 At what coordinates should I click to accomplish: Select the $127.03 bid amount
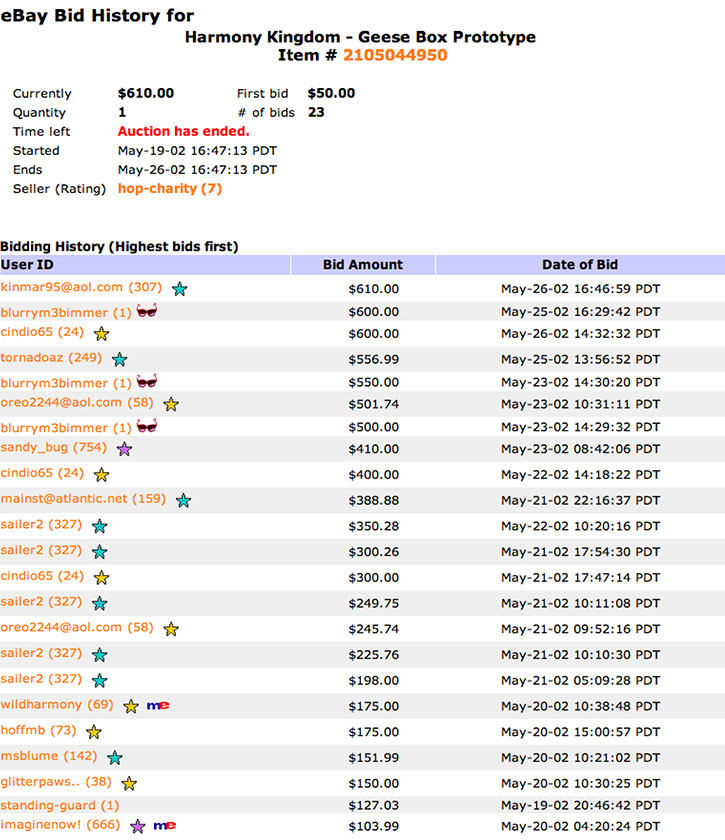[373, 805]
